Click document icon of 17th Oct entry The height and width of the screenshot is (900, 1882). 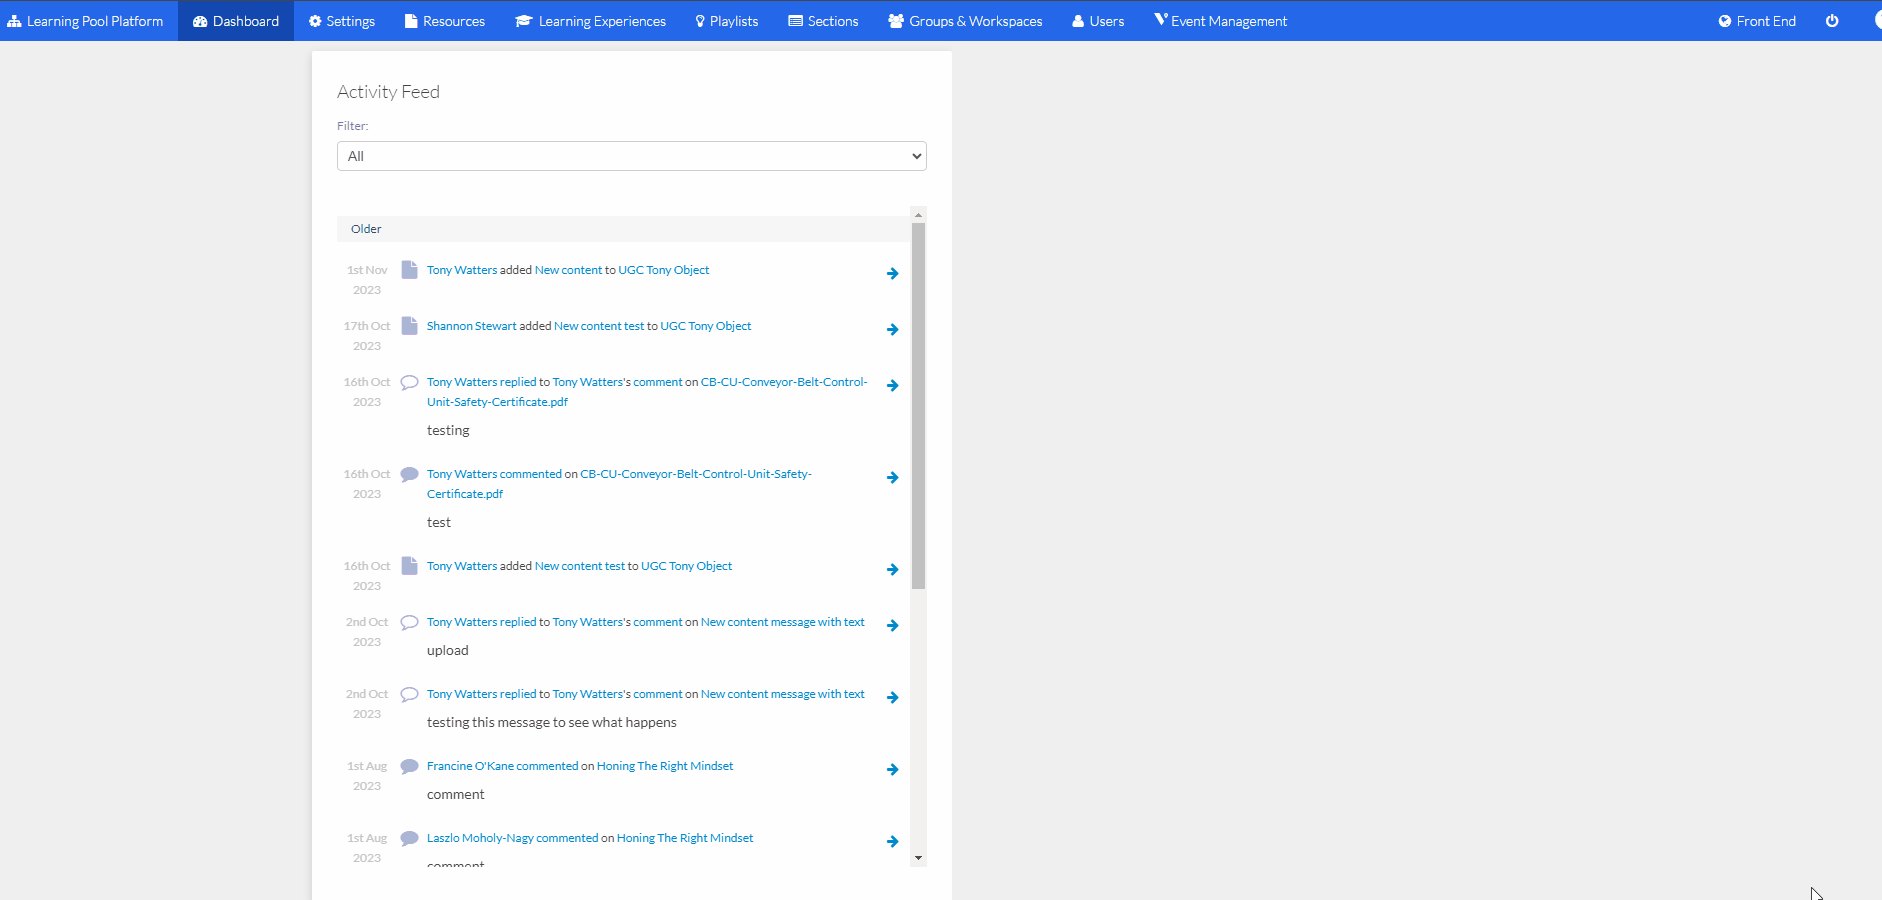[409, 326]
